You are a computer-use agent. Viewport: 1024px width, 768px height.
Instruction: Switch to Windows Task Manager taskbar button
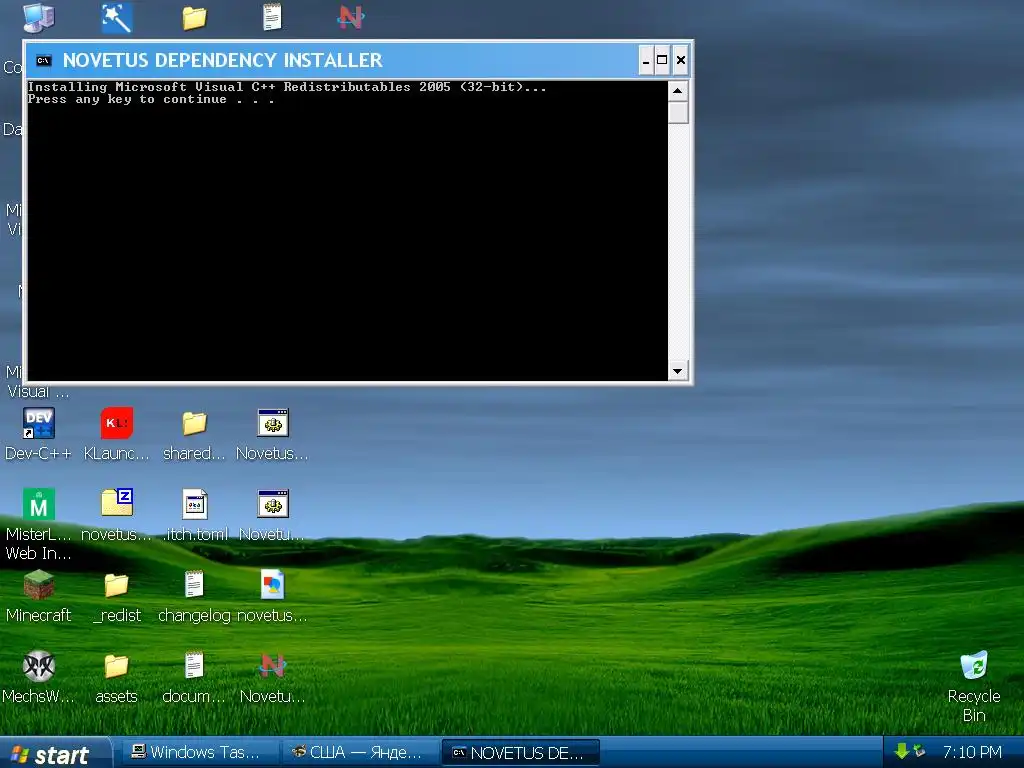199,752
